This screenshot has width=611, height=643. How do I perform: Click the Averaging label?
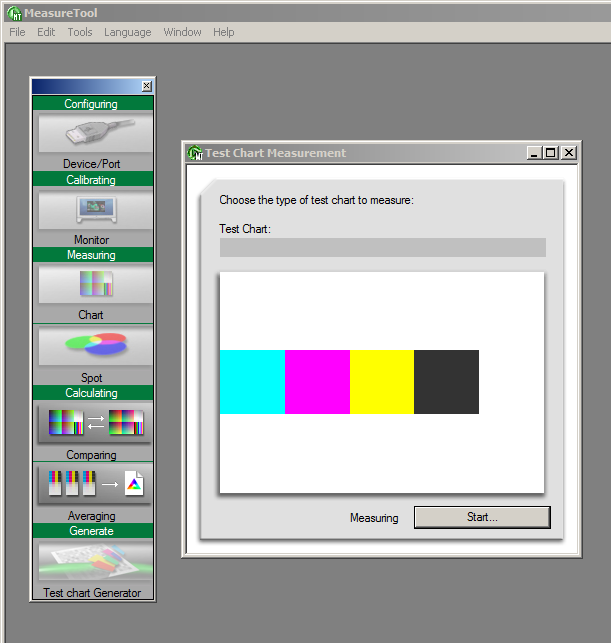point(91,515)
